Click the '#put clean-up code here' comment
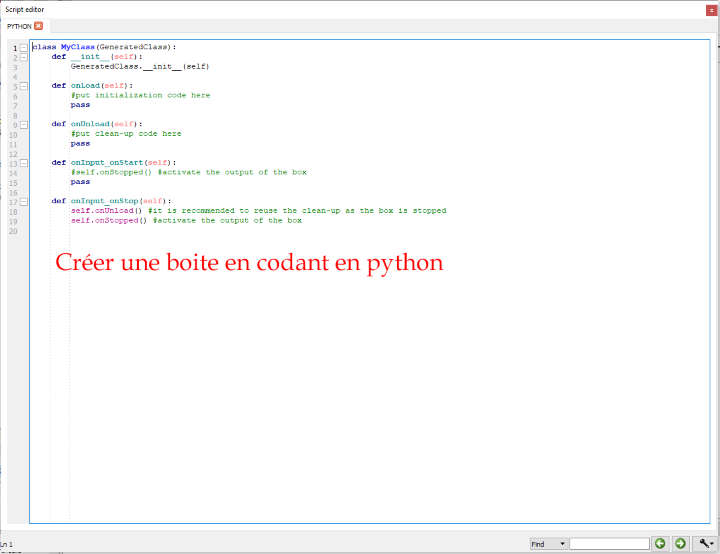Viewport: 720px width, 554px height. coord(126,134)
